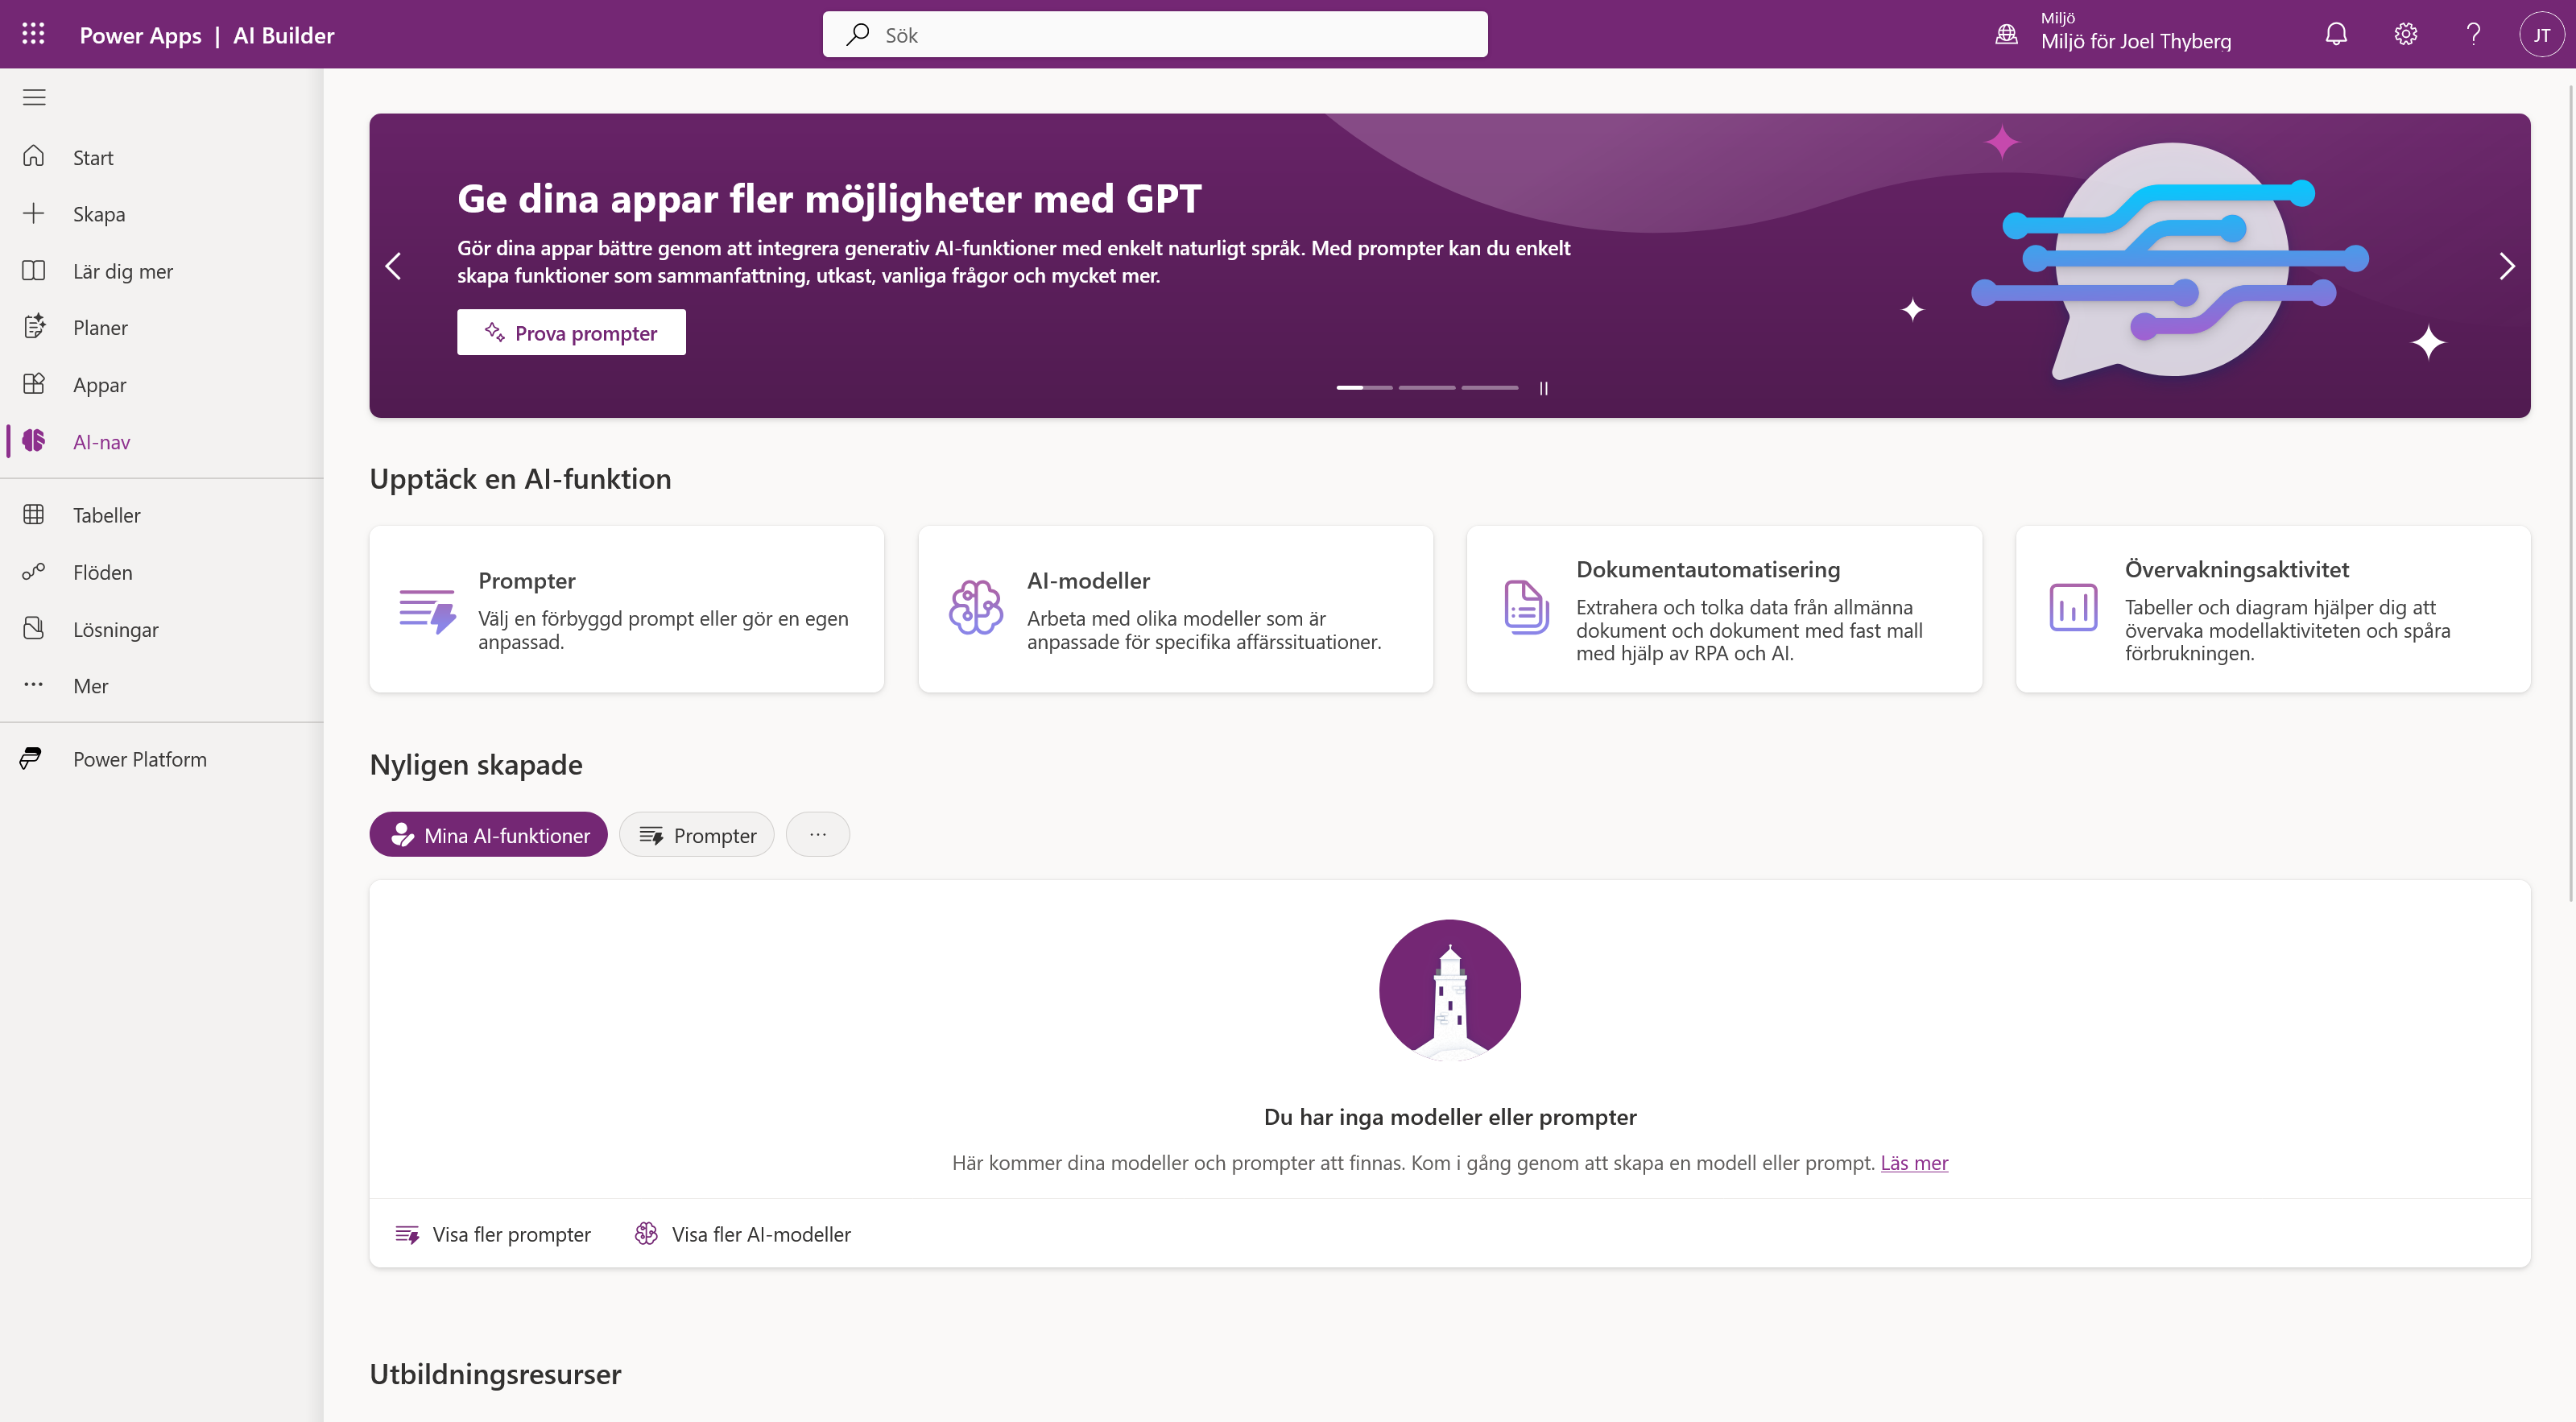Click the Power Apps title link
The height and width of the screenshot is (1422, 2576).
(140, 35)
